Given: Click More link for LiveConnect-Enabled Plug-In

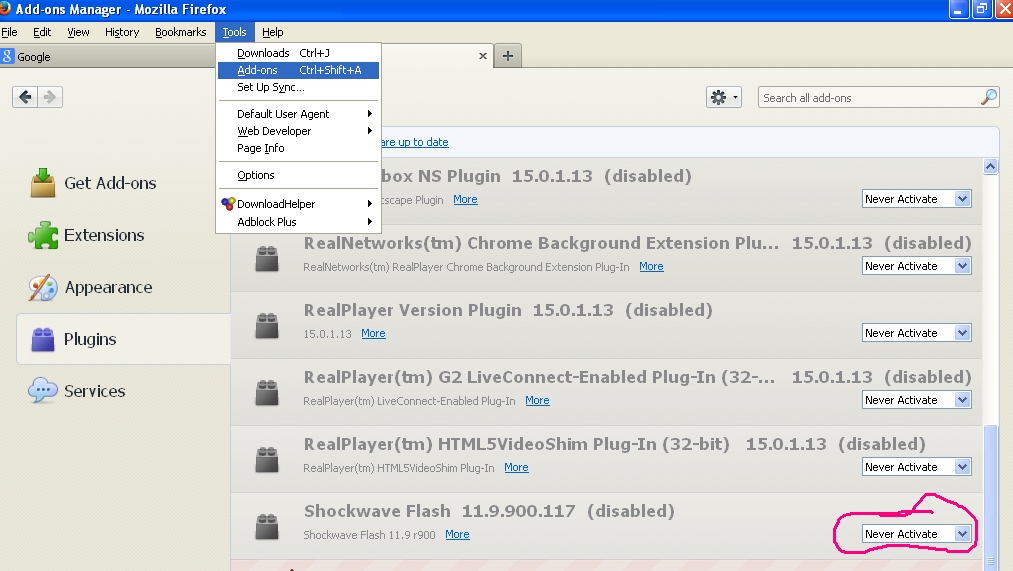Looking at the screenshot, I should pyautogui.click(x=538, y=400).
